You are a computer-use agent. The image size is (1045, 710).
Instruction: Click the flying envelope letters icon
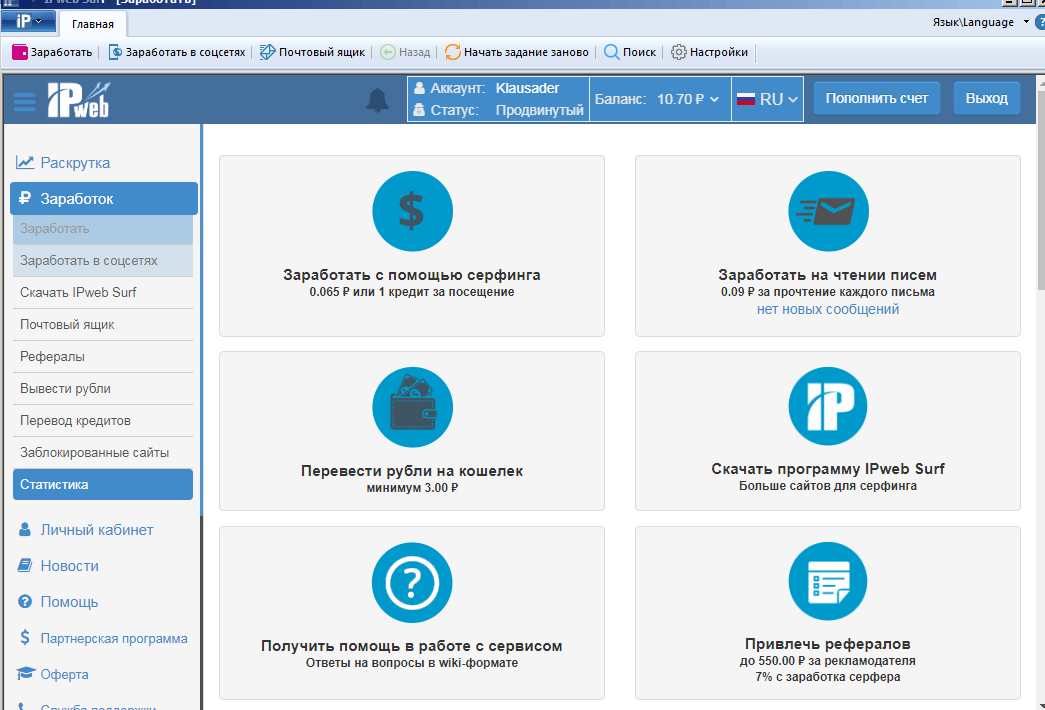[x=828, y=211]
